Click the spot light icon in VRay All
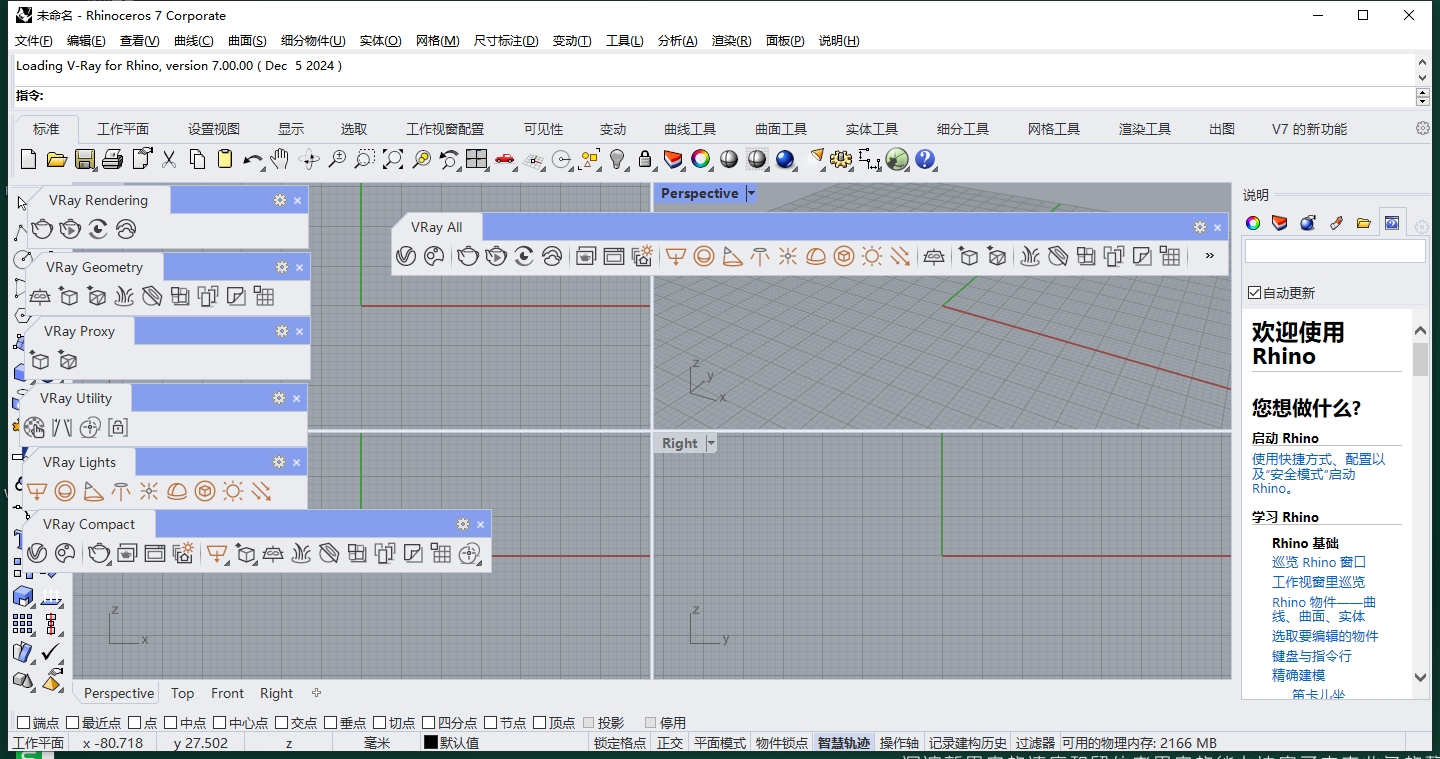 pyautogui.click(x=732, y=256)
